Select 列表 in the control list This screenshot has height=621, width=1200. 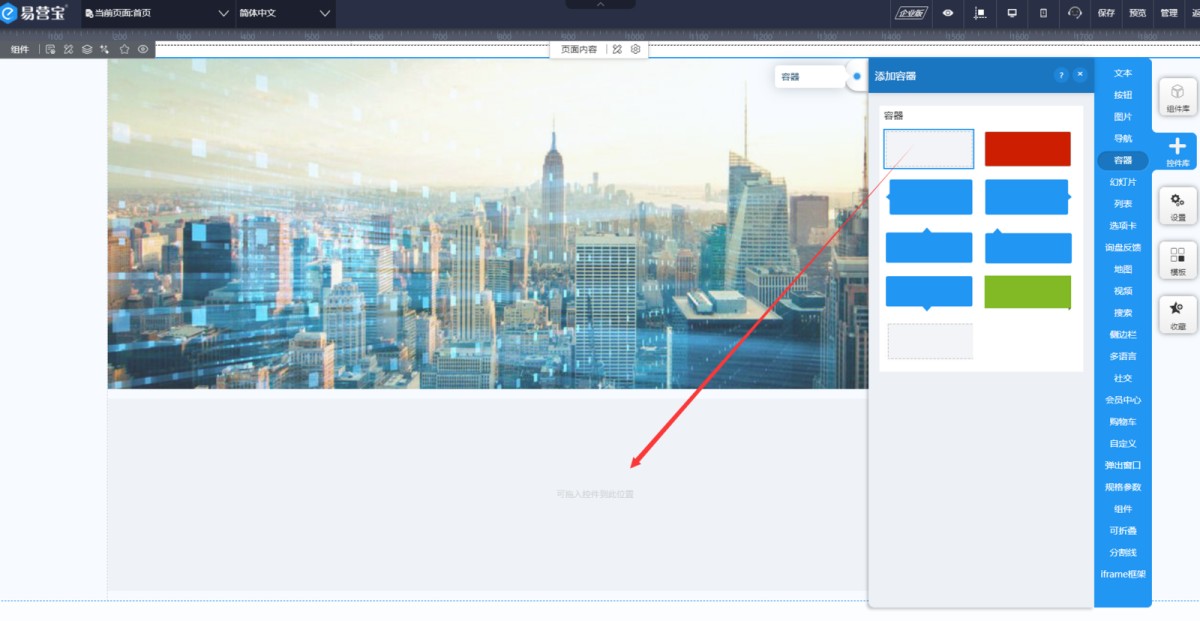(1123, 204)
